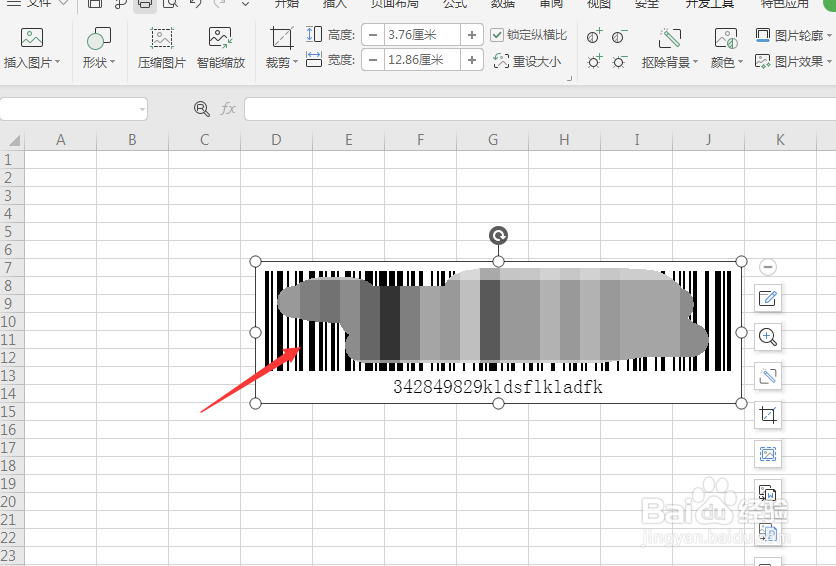Click the magnifier icon beside fx

pyautogui.click(x=202, y=109)
